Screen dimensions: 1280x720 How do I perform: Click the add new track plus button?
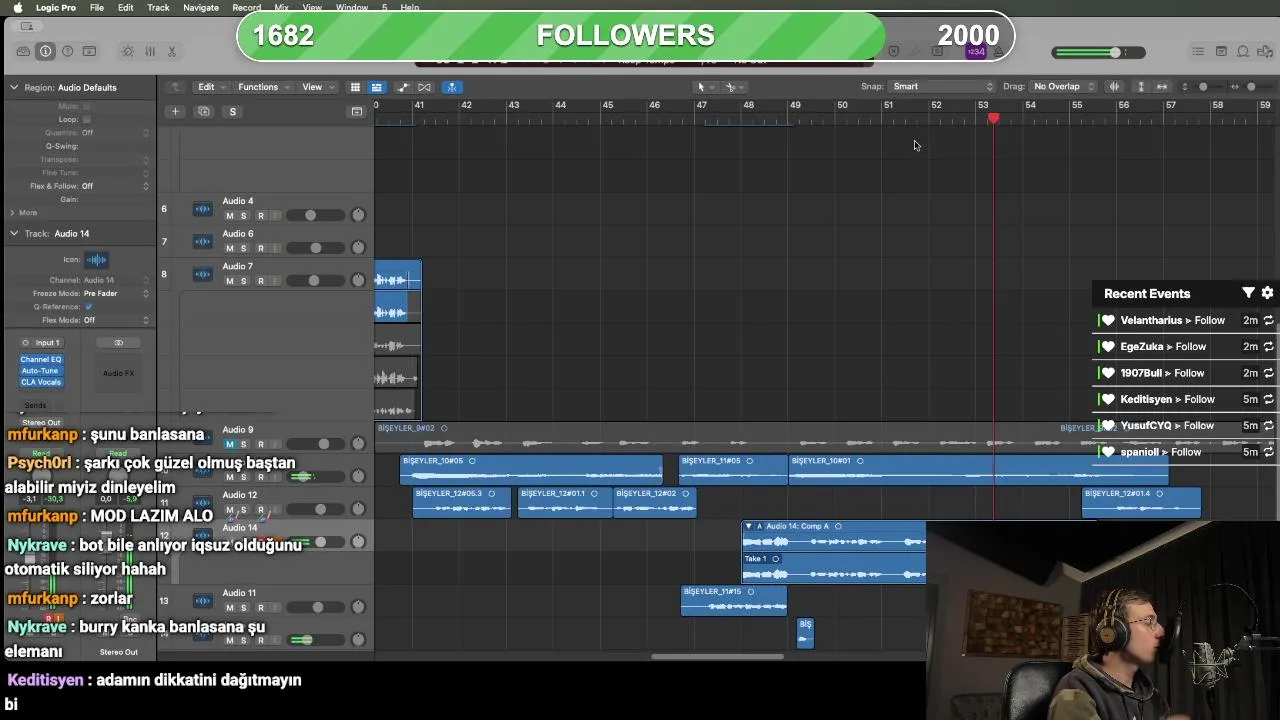click(x=175, y=111)
